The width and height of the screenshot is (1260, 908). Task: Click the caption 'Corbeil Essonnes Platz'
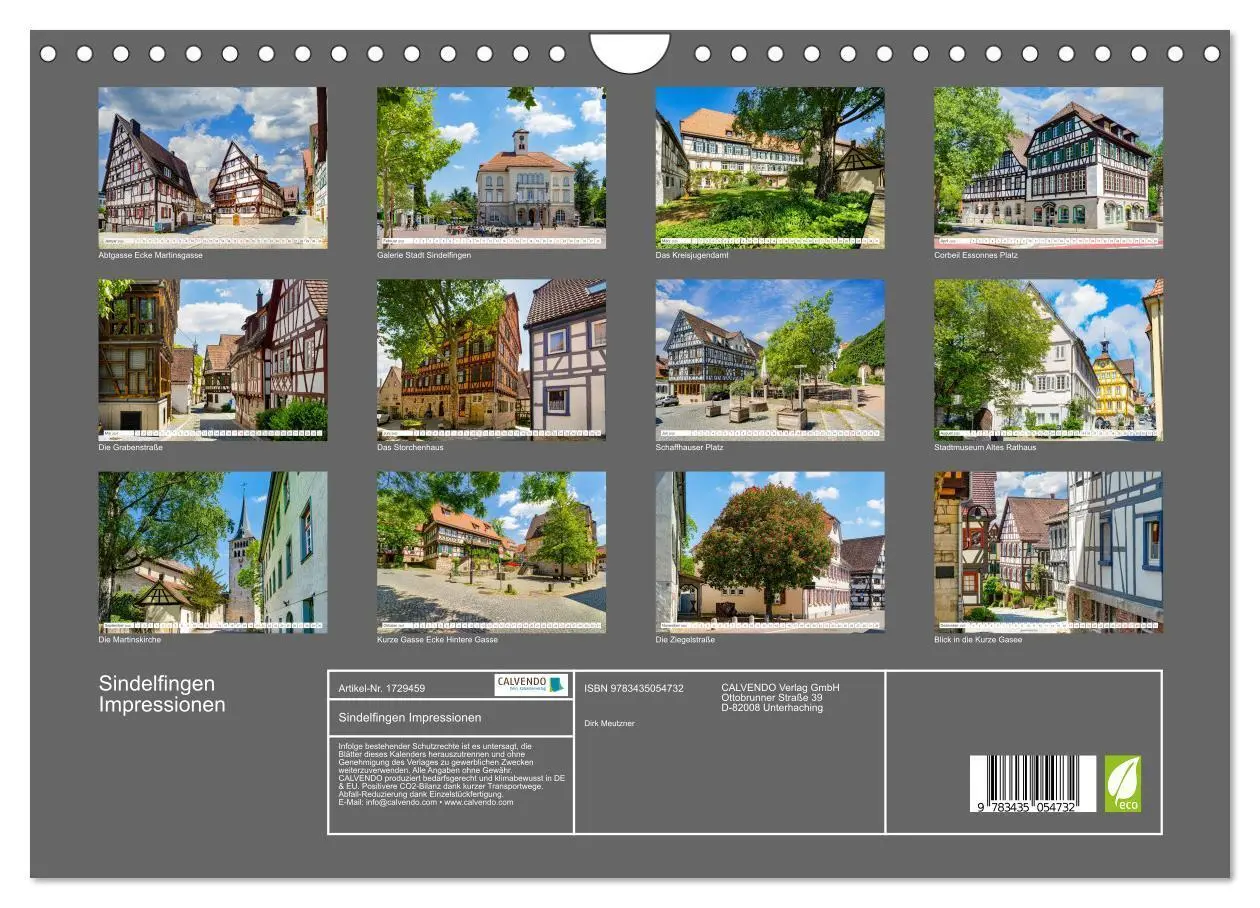976,255
